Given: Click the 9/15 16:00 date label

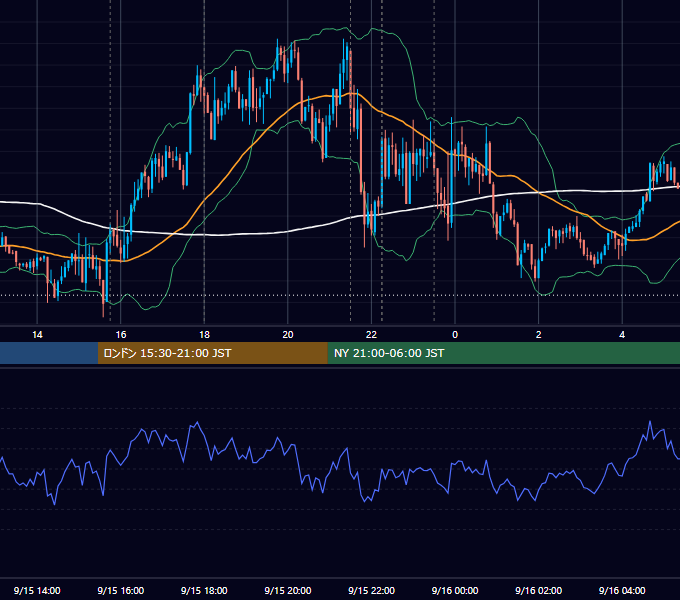Looking at the screenshot, I should coord(121,590).
